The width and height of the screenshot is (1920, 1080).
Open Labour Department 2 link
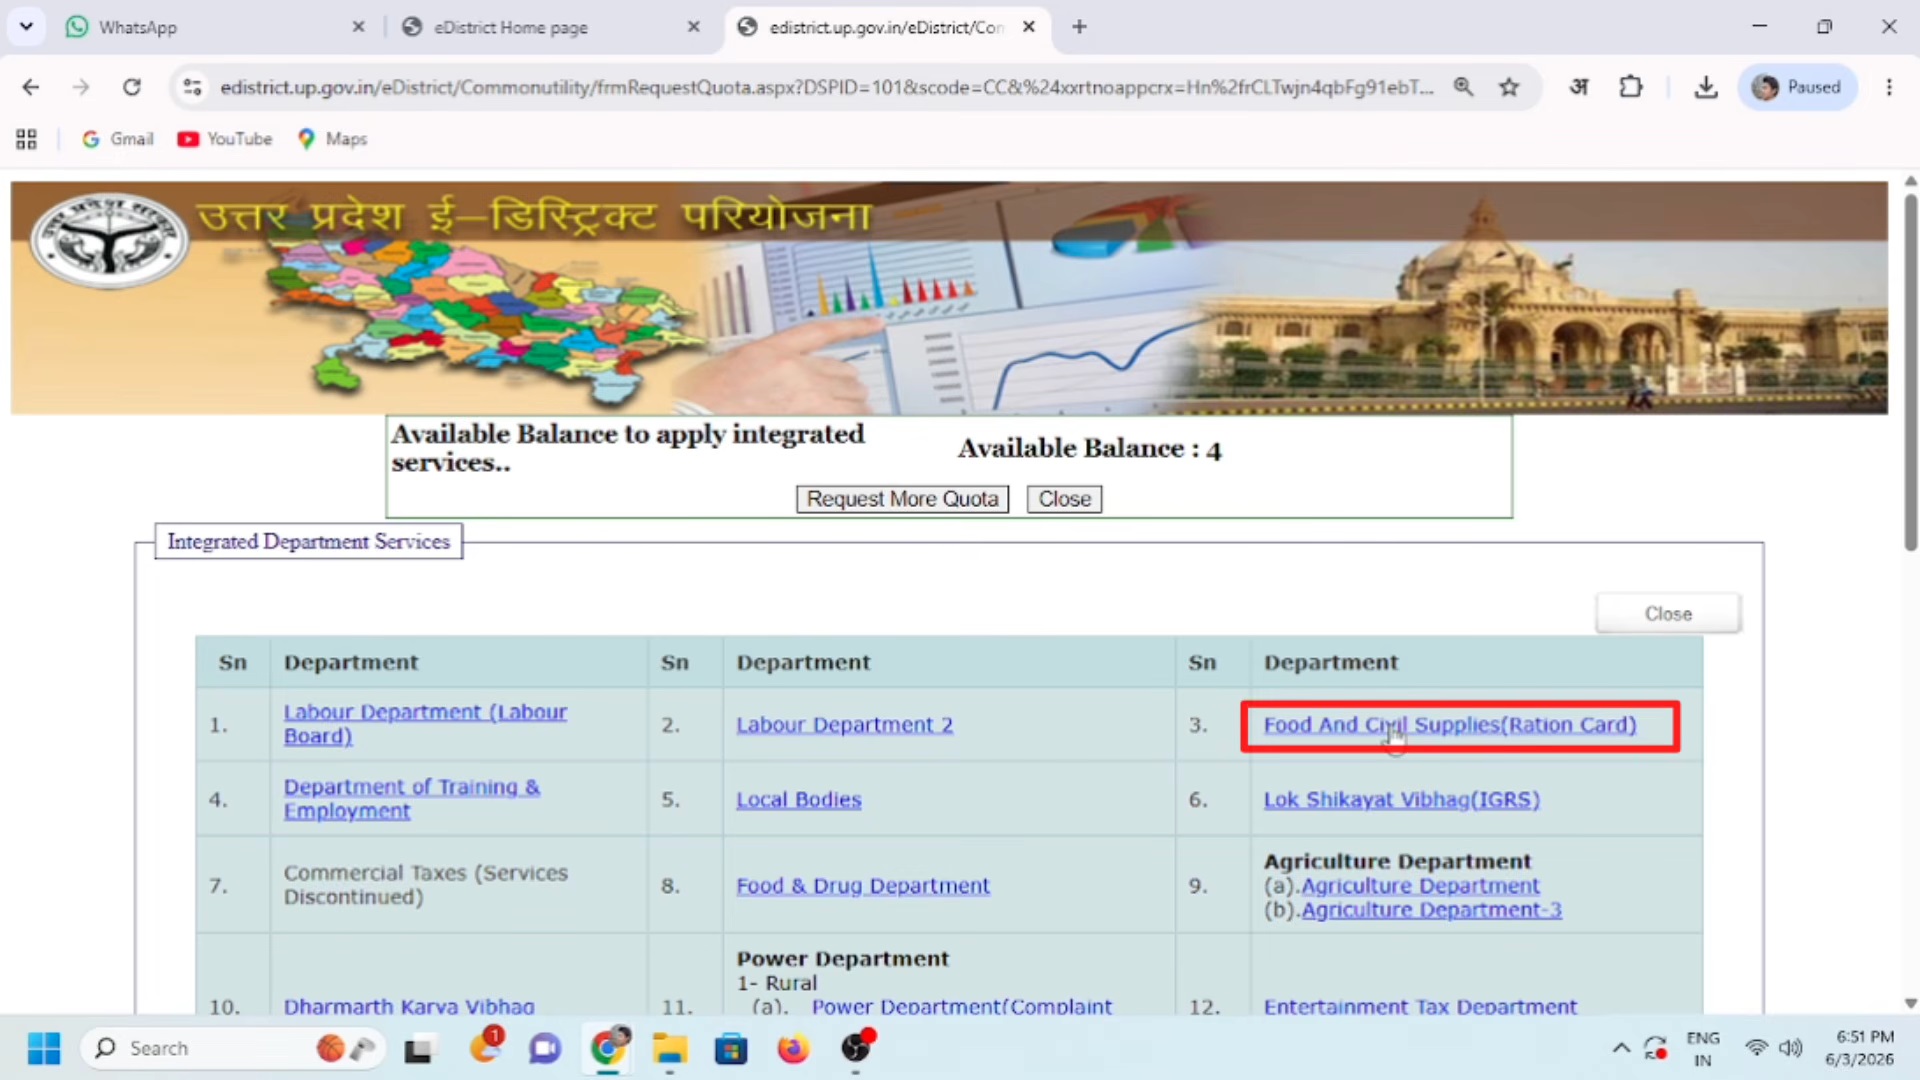[x=845, y=725]
